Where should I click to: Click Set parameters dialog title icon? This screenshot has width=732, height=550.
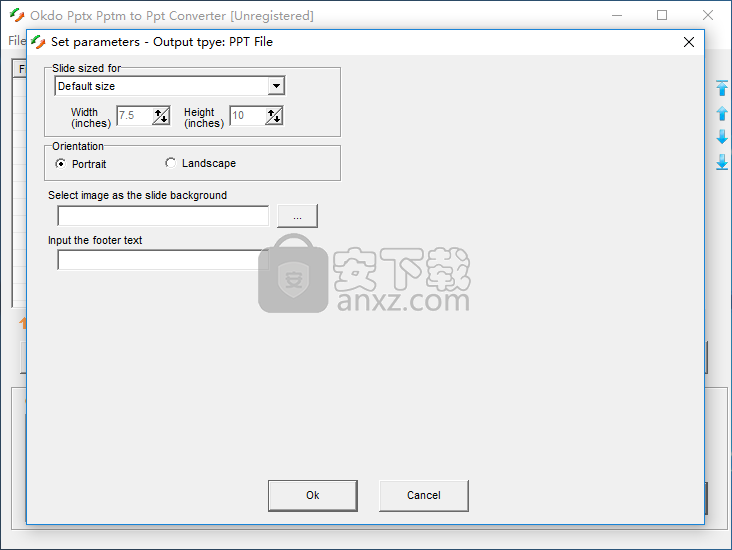click(x=38, y=42)
